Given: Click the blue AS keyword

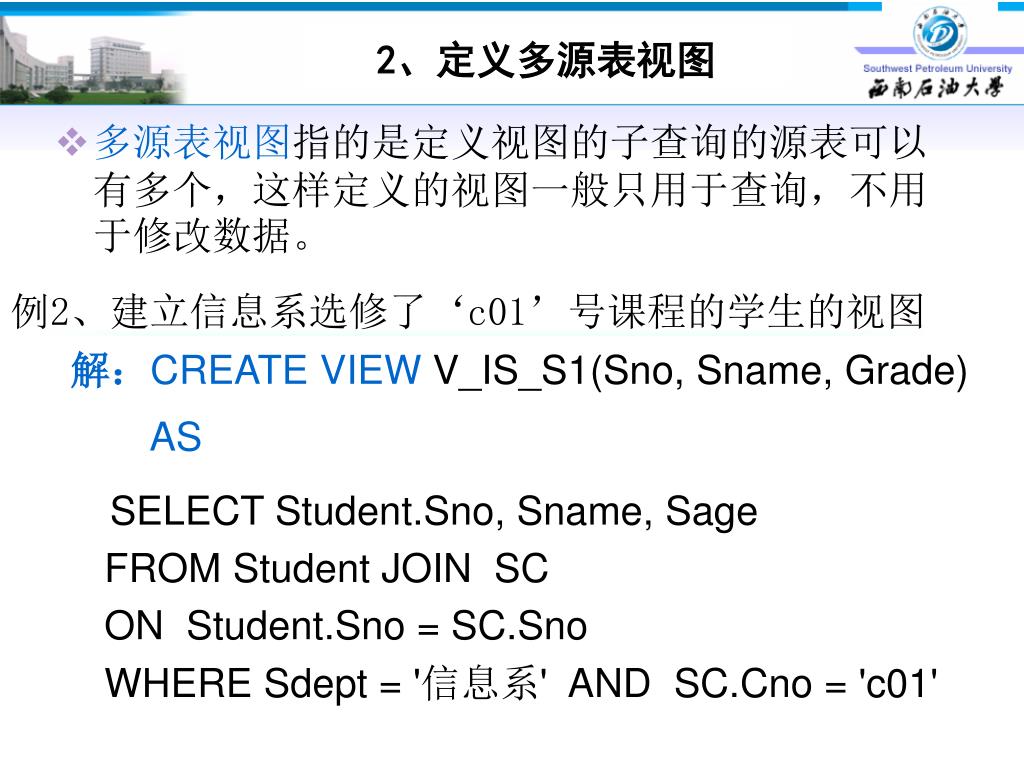Looking at the screenshot, I should [x=176, y=437].
